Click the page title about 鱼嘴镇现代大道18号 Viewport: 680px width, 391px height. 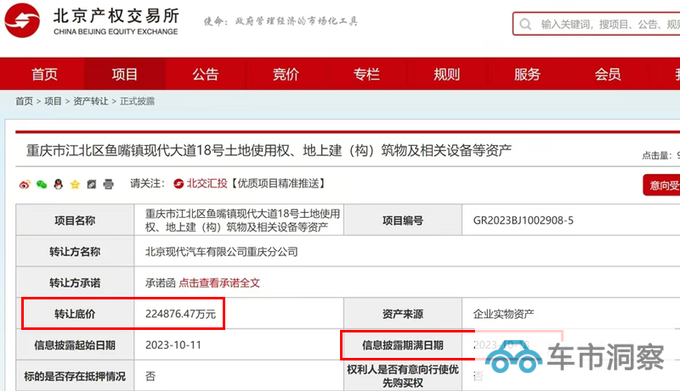tap(269, 150)
